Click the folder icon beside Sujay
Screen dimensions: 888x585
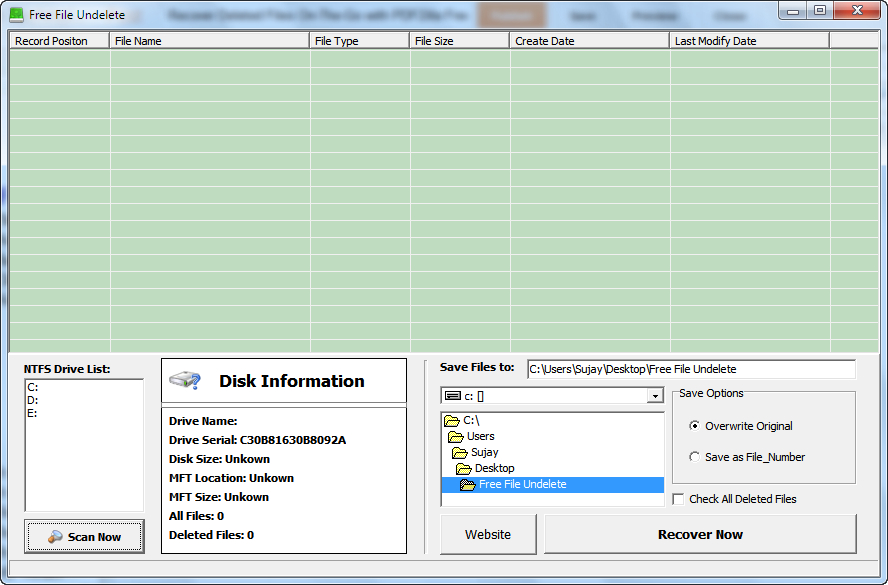459,452
